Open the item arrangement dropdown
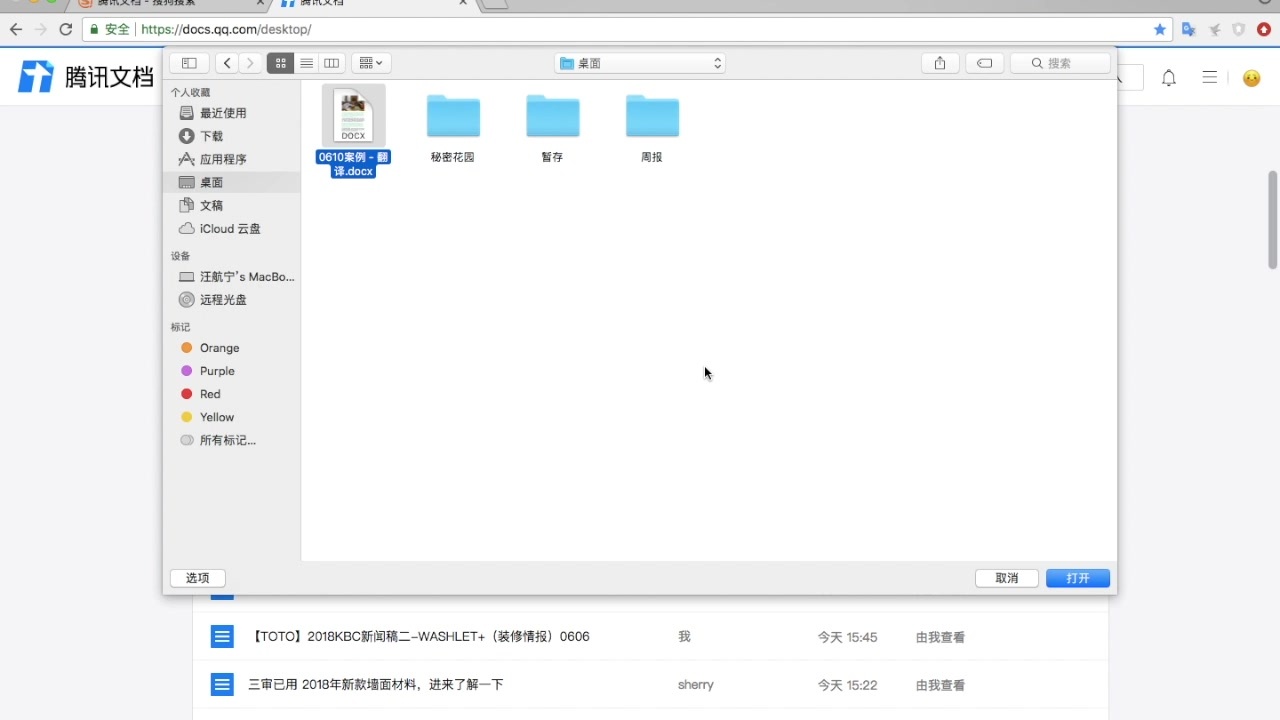The image size is (1280, 720). (x=371, y=63)
